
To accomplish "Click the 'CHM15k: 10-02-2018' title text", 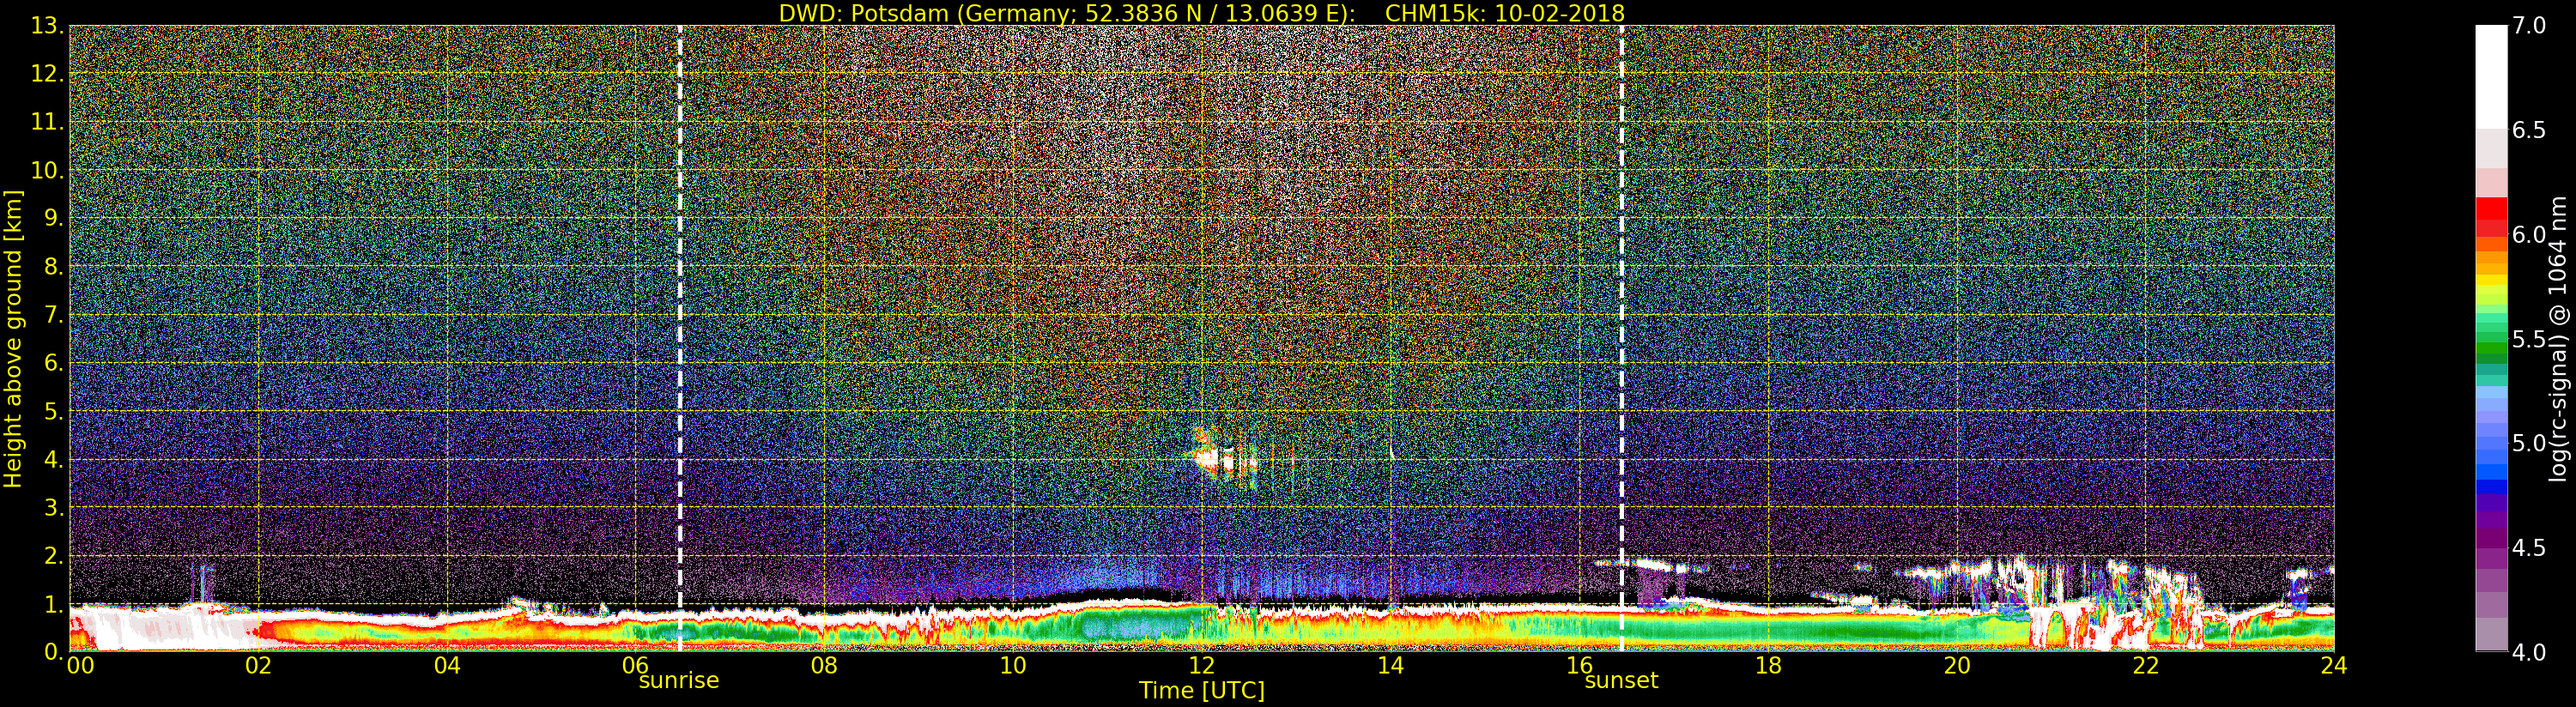I will (1505, 13).
